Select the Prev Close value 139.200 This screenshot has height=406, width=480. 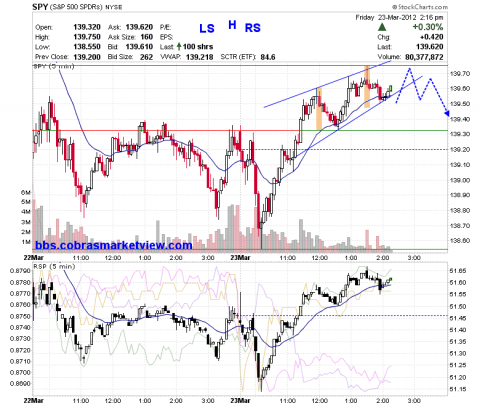87,57
